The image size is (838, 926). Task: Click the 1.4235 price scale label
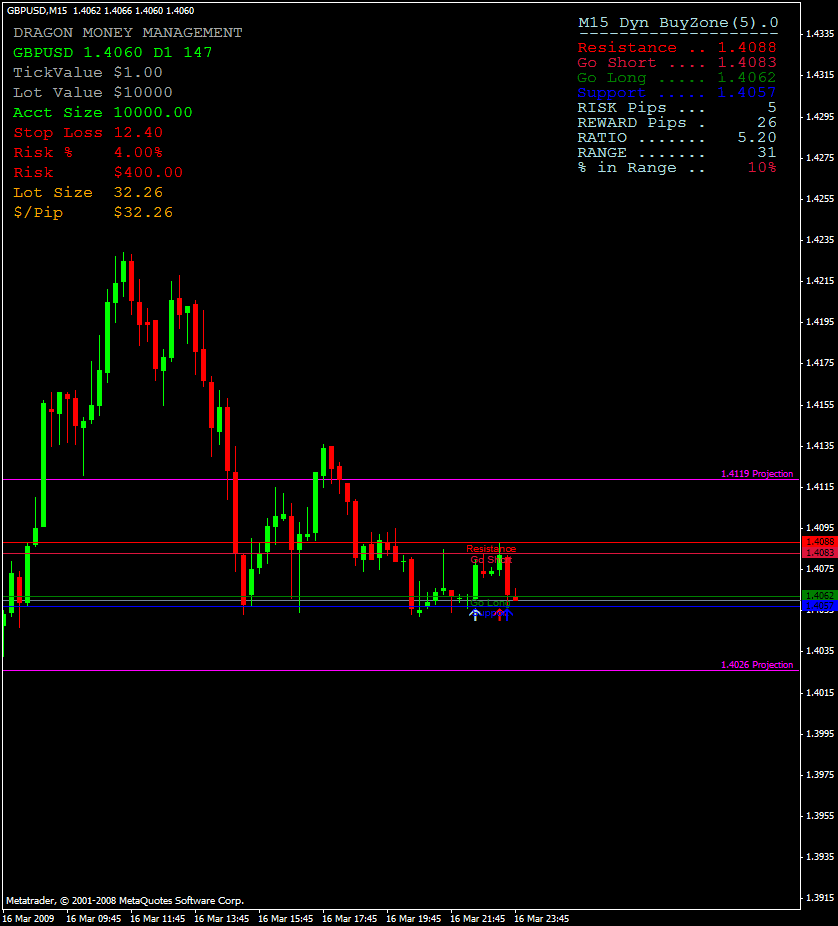point(820,239)
